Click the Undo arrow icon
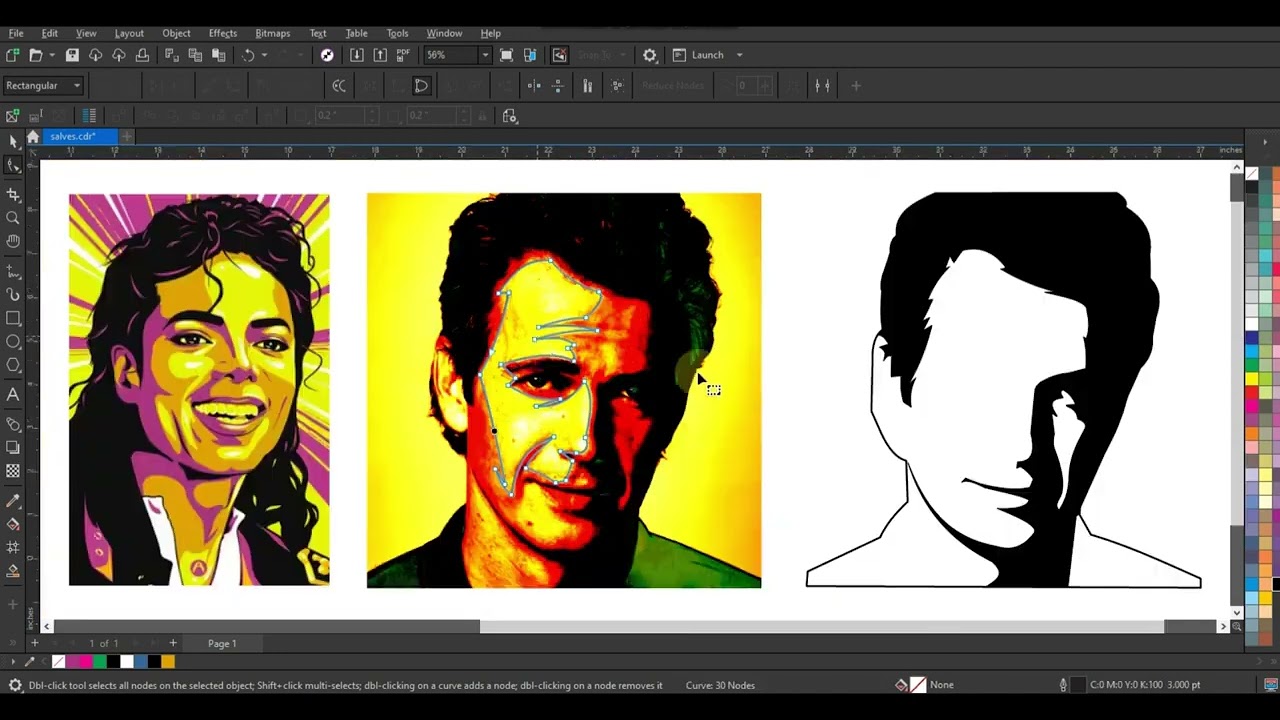1280x720 pixels. 248,55
